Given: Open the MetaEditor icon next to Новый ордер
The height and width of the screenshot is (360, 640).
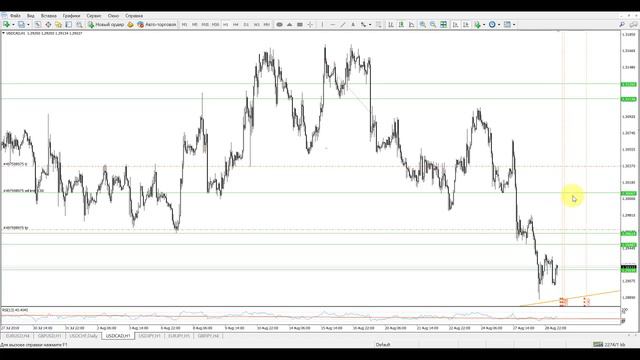Looking at the screenshot, I should coord(130,24).
